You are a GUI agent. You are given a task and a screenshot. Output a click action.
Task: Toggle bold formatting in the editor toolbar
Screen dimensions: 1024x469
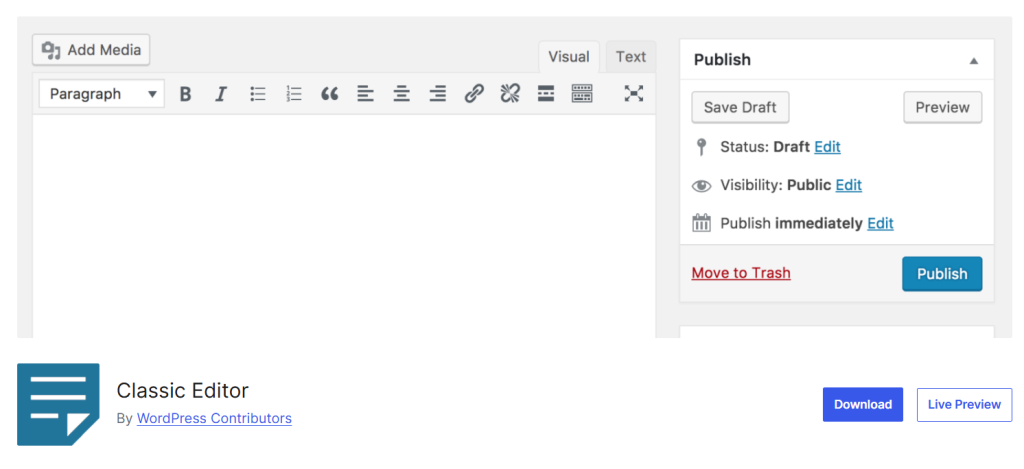pos(185,94)
